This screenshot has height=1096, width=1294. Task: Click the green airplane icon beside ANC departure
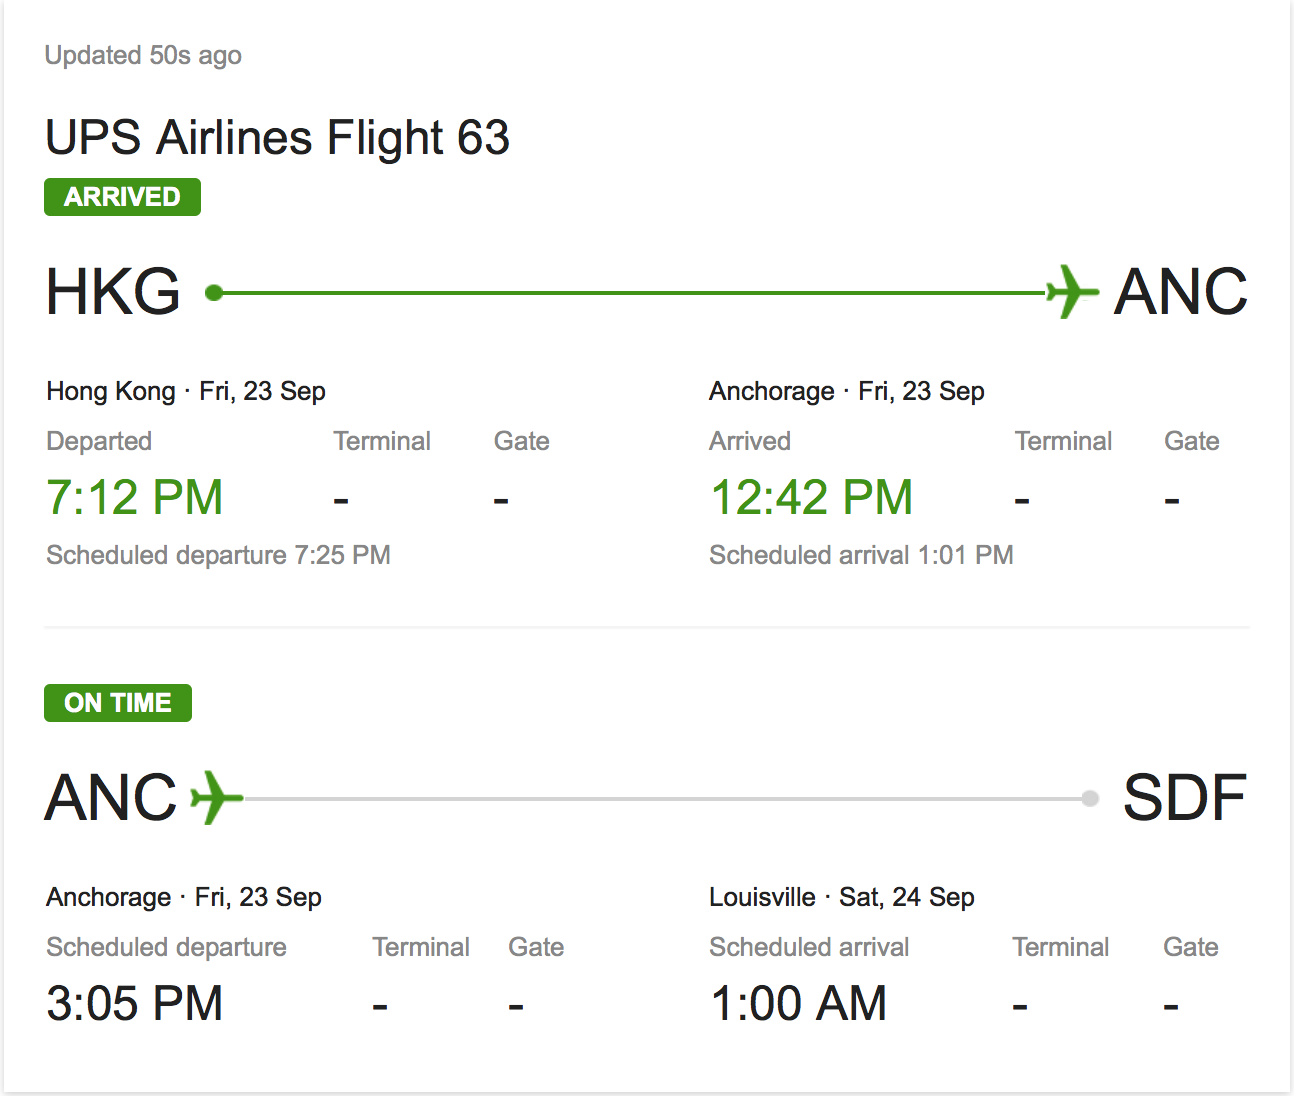click(x=217, y=797)
